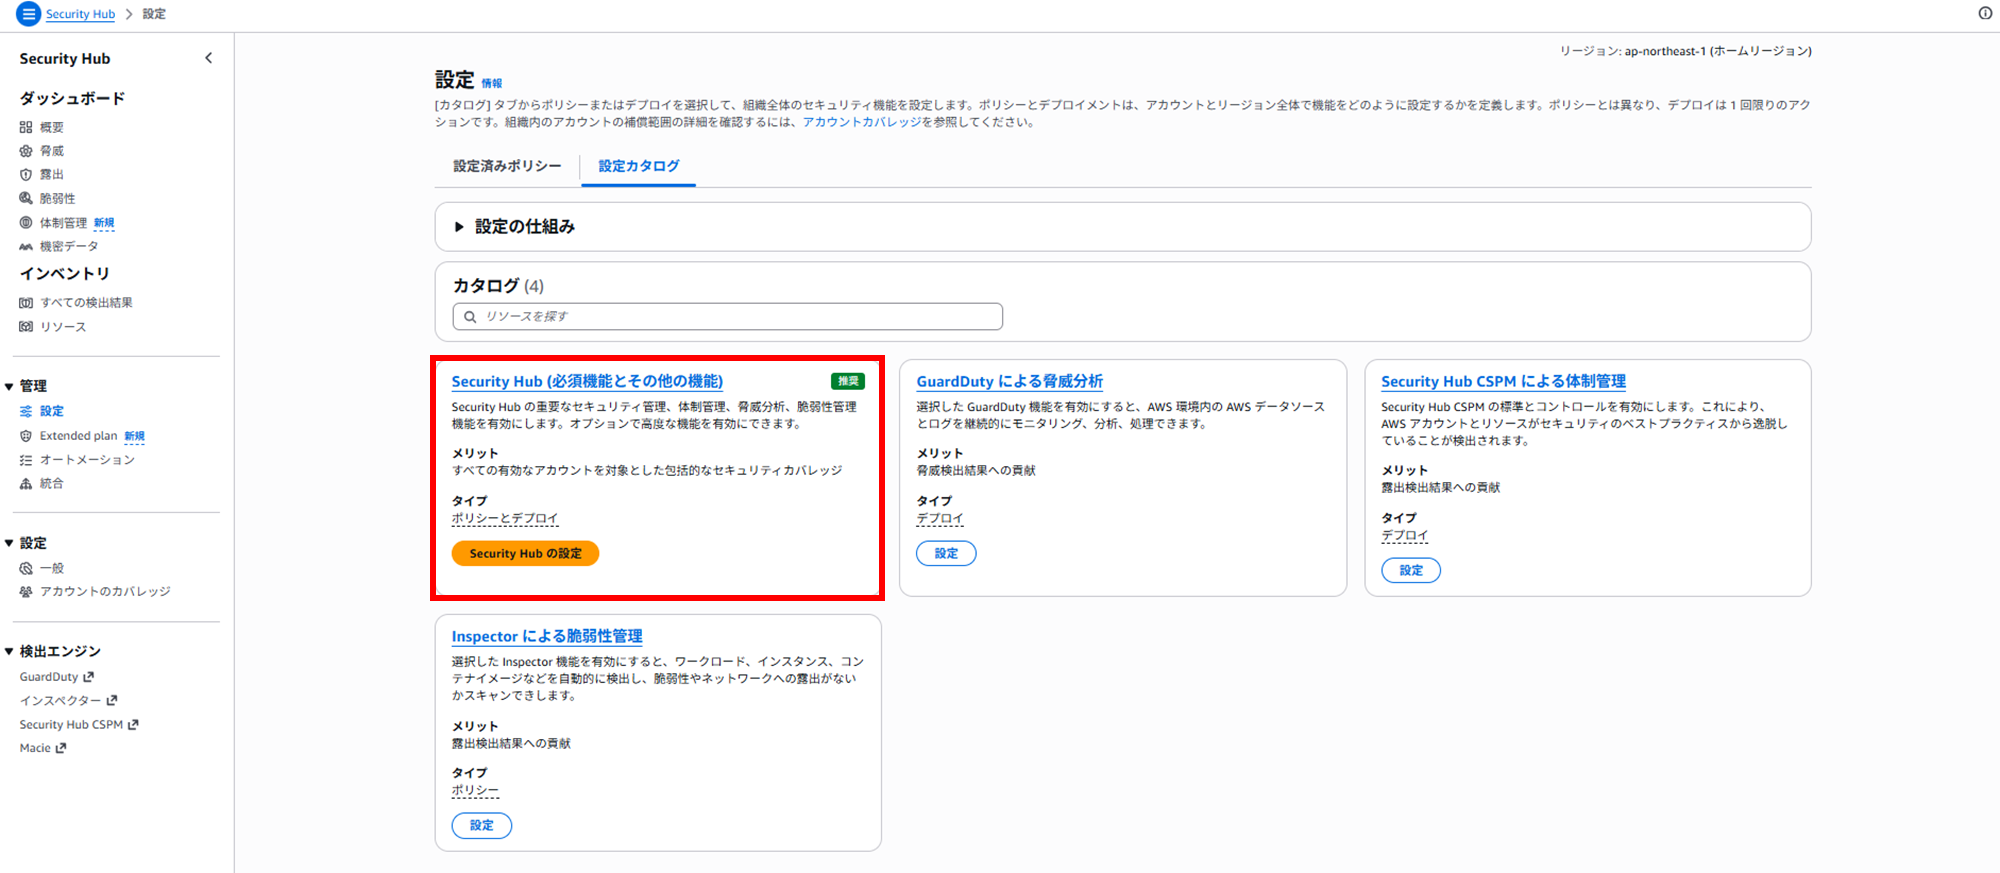Image resolution: width=2000 pixels, height=873 pixels.
Task: Click the 一般 settings icon
Action: pyautogui.click(x=26, y=568)
